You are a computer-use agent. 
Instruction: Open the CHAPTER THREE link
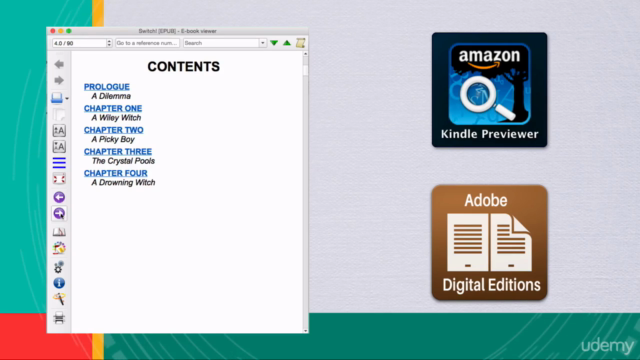tap(118, 151)
